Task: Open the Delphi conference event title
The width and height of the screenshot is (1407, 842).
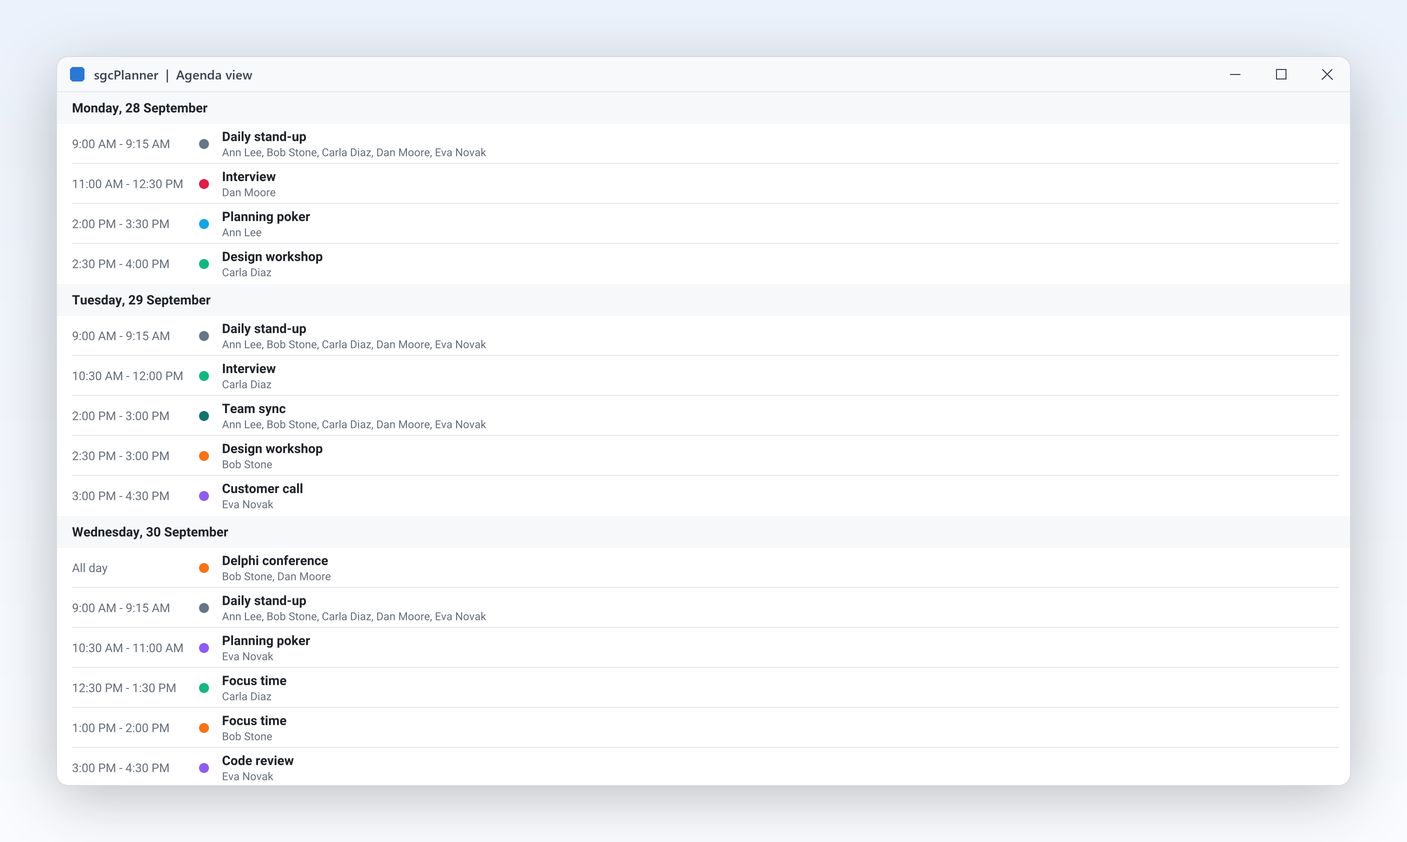Action: 275,561
